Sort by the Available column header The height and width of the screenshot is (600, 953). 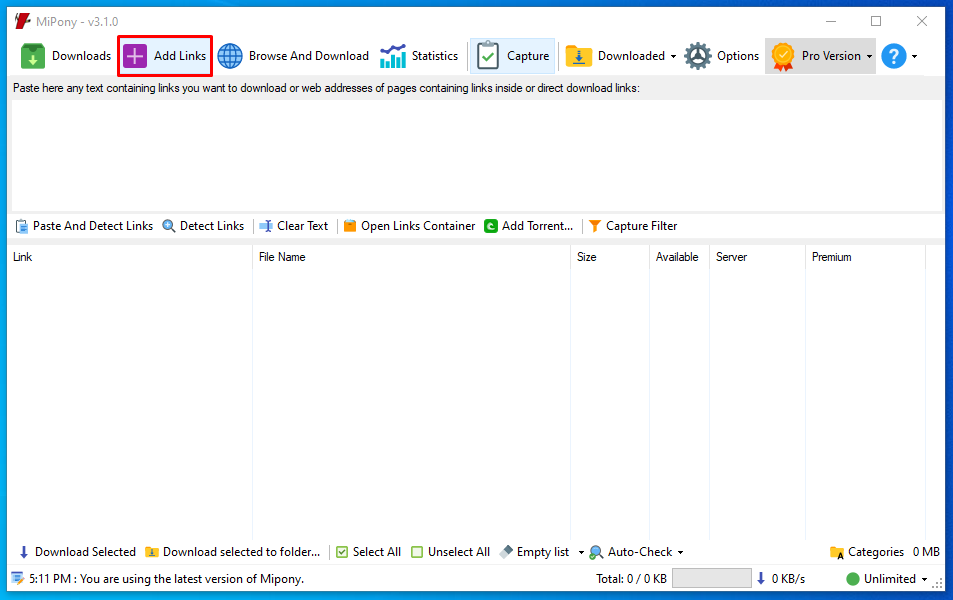click(x=679, y=257)
